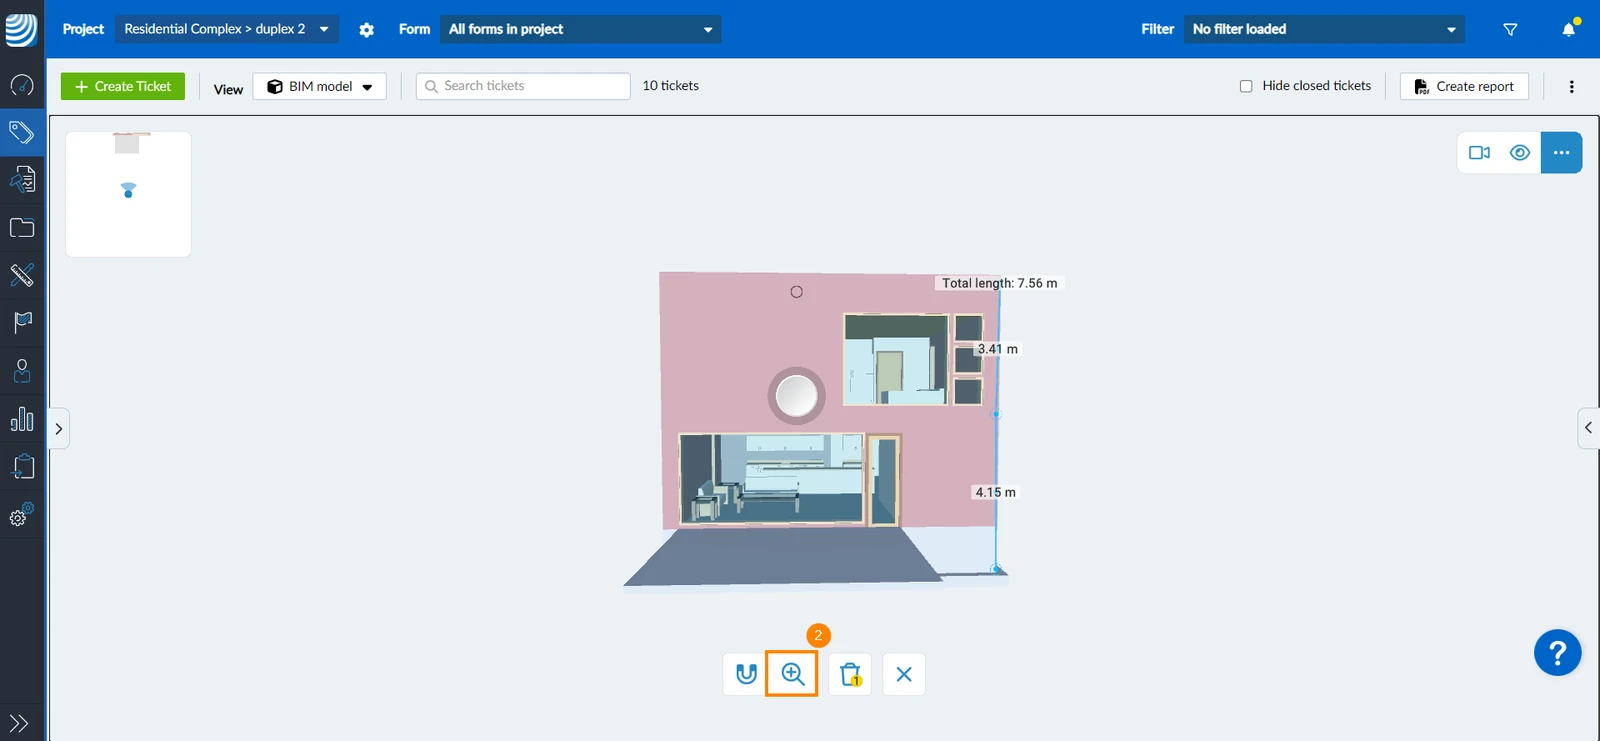Expand the BIM model view dropdown

click(320, 86)
